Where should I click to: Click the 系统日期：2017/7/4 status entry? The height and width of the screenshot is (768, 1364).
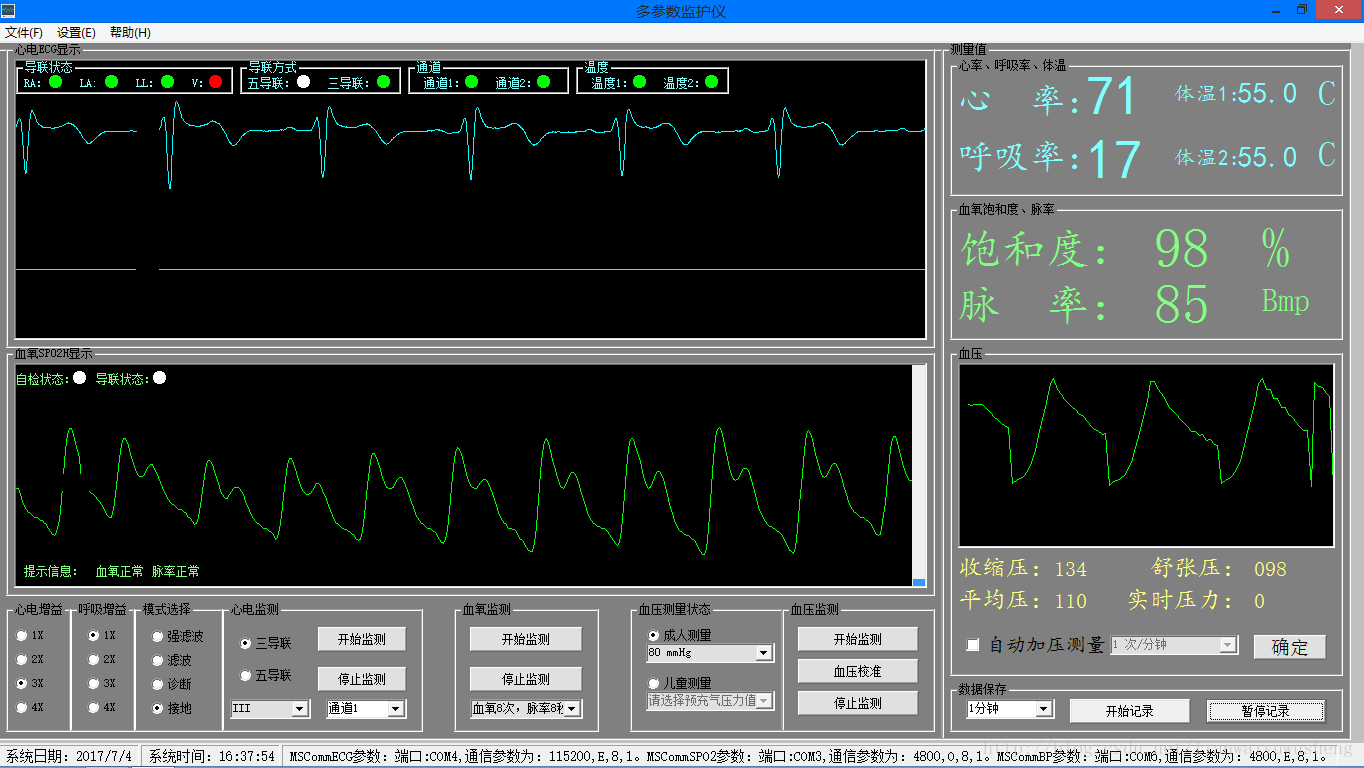tap(70, 756)
